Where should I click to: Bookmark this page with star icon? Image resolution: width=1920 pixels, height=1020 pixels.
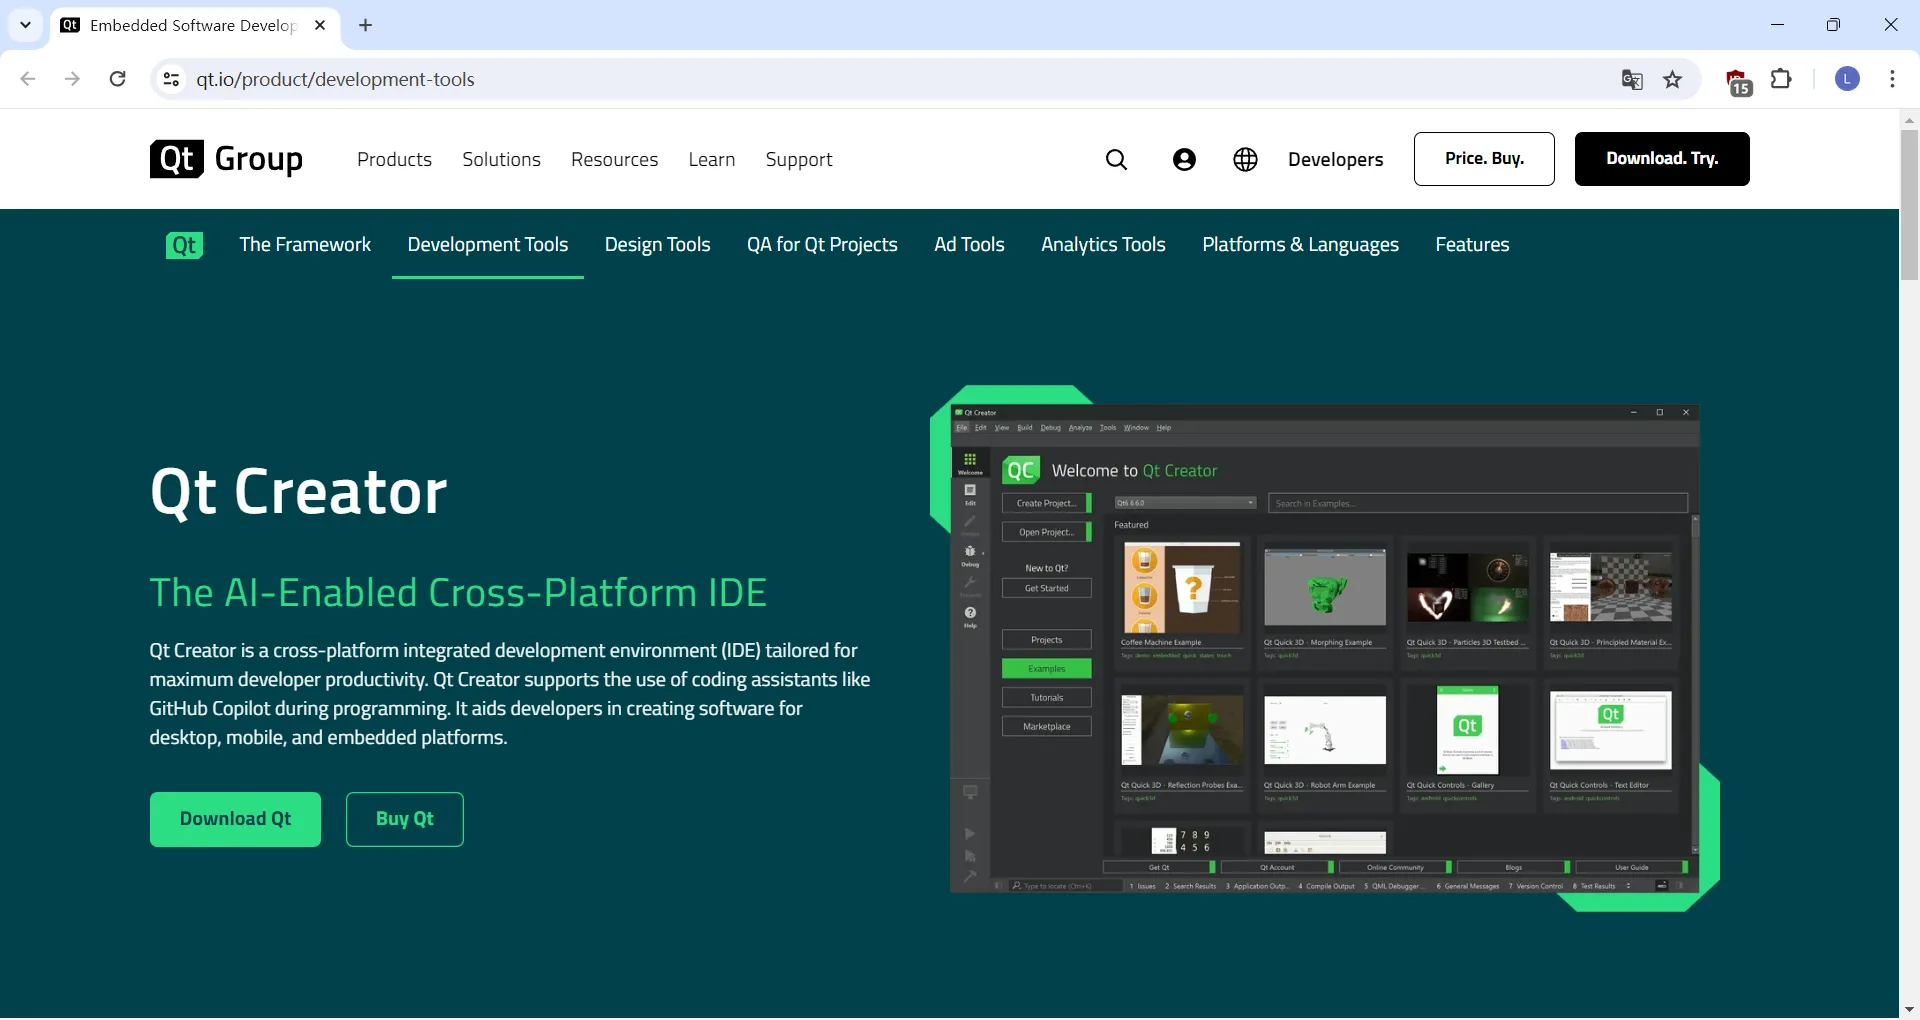pyautogui.click(x=1673, y=80)
